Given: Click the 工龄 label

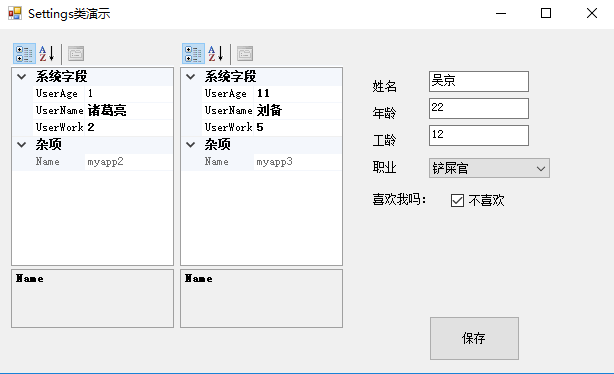Looking at the screenshot, I should (x=385, y=140).
